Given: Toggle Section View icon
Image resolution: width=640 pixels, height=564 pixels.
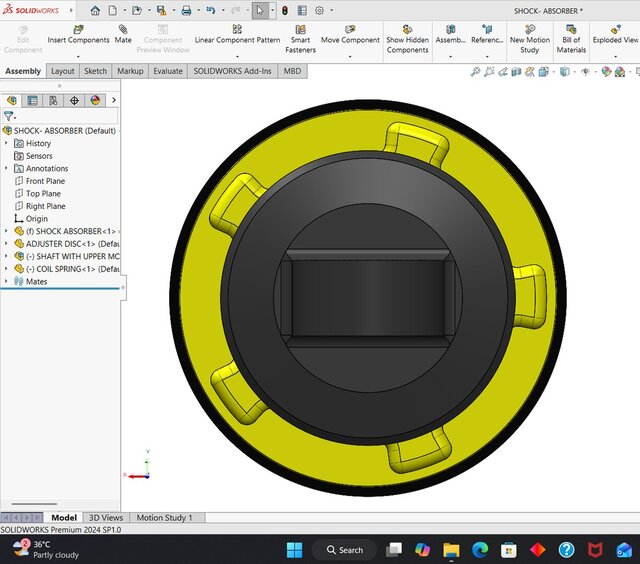Looking at the screenshot, I should tap(516, 72).
